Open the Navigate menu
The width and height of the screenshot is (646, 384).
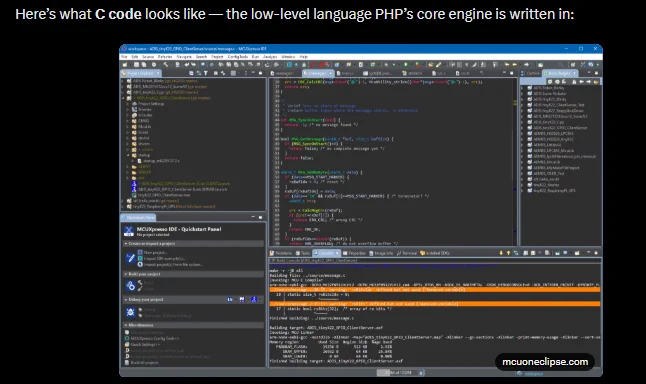184,57
